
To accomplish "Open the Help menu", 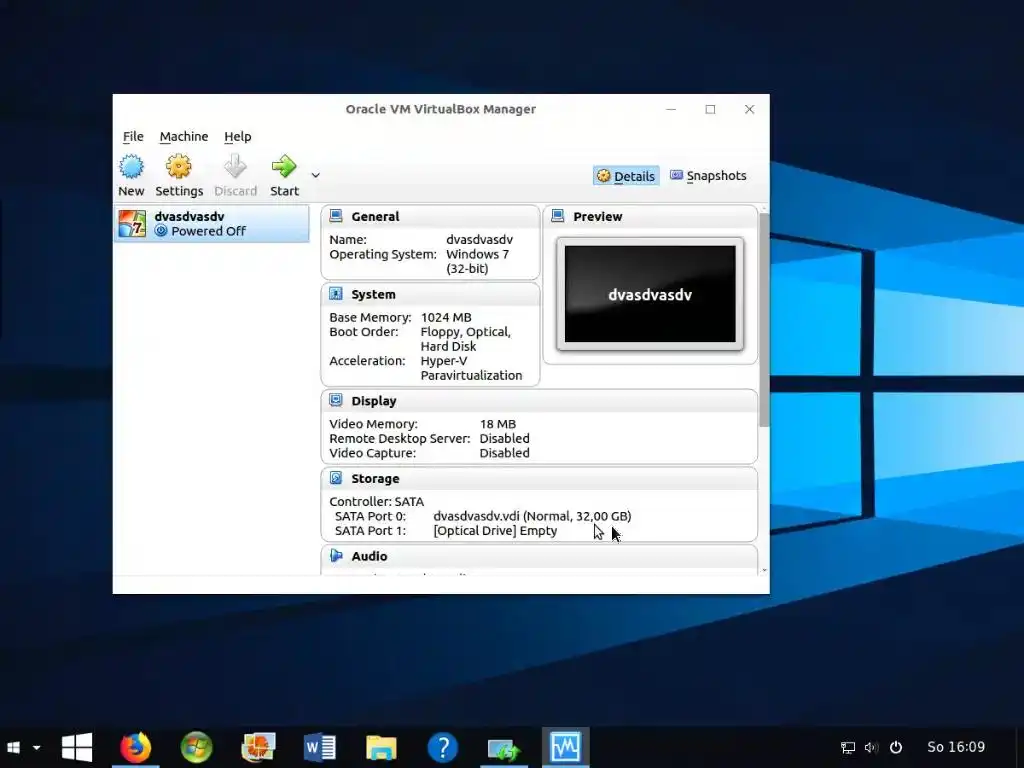I will click(x=238, y=136).
